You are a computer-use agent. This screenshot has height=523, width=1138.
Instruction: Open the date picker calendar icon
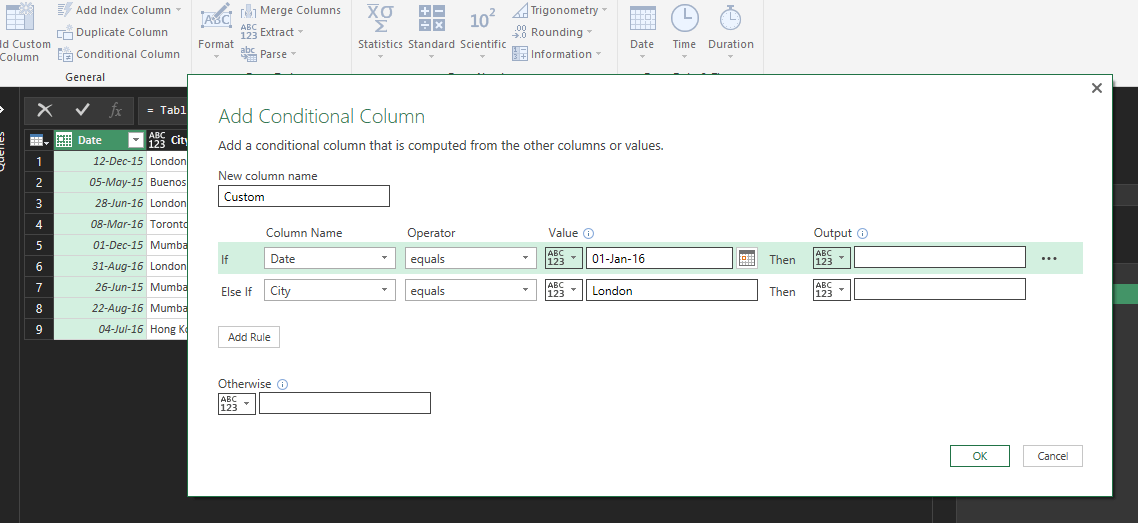tap(747, 258)
